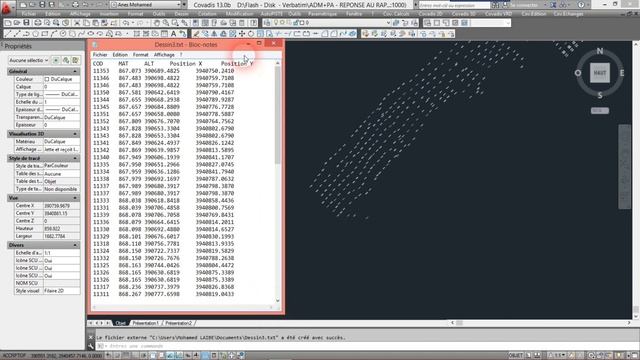Image resolution: width=640 pixels, height=360 pixels.
Task: Click the row starting with 11353 in Notepad
Action: pyautogui.click(x=163, y=71)
